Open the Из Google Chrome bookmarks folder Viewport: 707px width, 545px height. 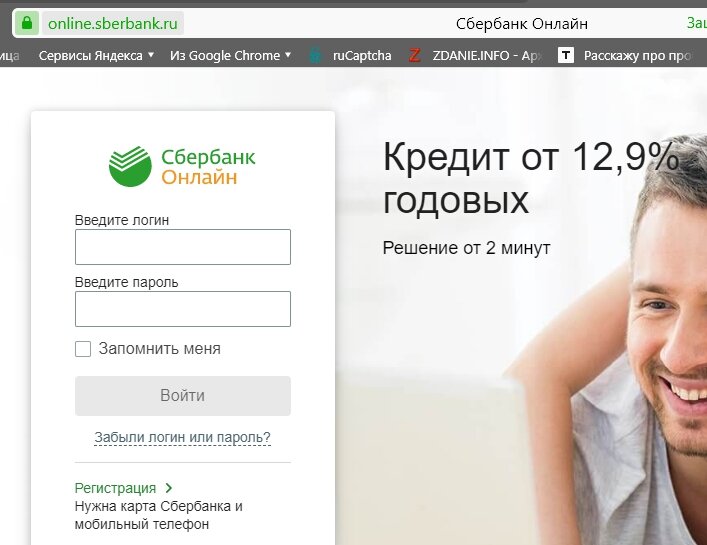pos(230,55)
